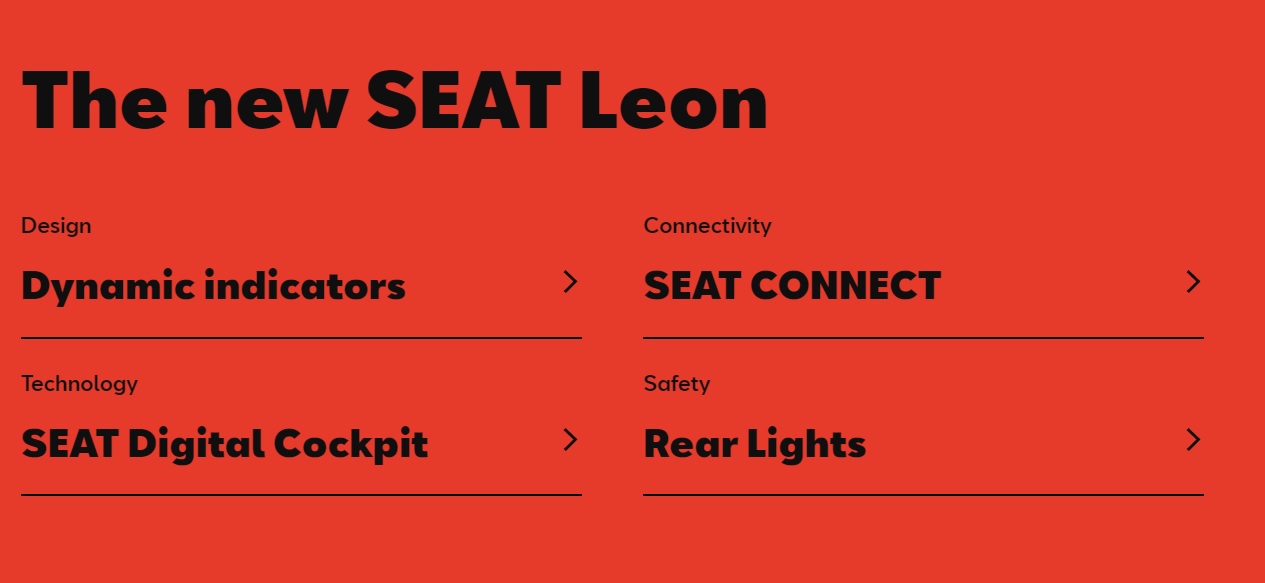The width and height of the screenshot is (1265, 583).
Task: Click the divider line under SEAT Digital Cockpit
Action: click(301, 495)
